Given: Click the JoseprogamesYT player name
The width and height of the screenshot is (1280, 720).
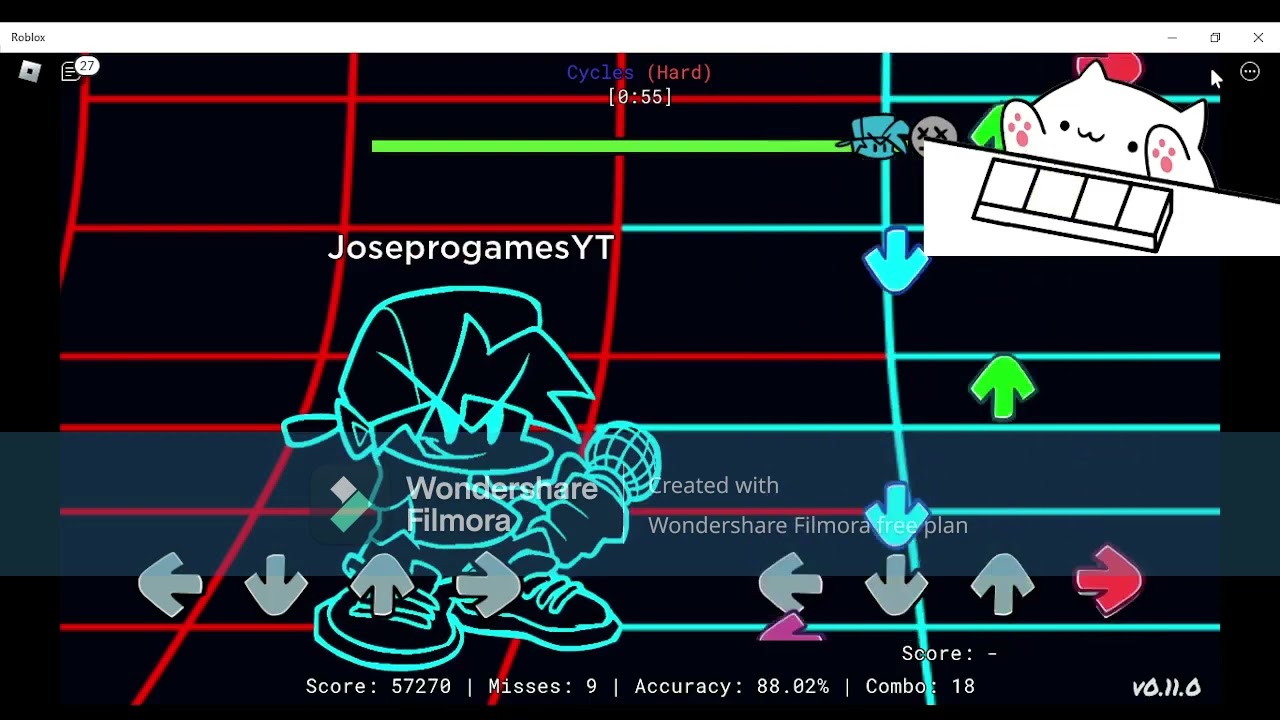Looking at the screenshot, I should click(x=471, y=248).
